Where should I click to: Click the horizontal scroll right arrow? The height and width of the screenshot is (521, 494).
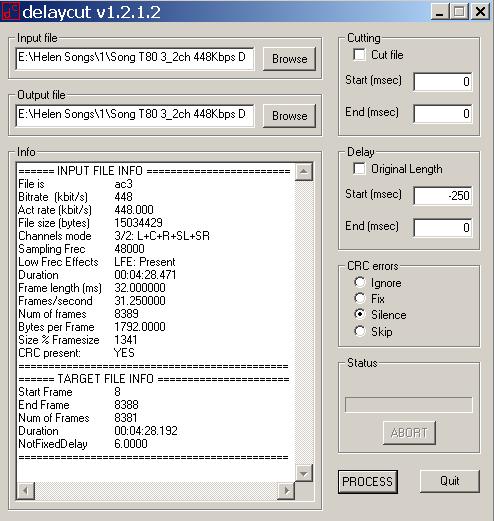(286, 490)
